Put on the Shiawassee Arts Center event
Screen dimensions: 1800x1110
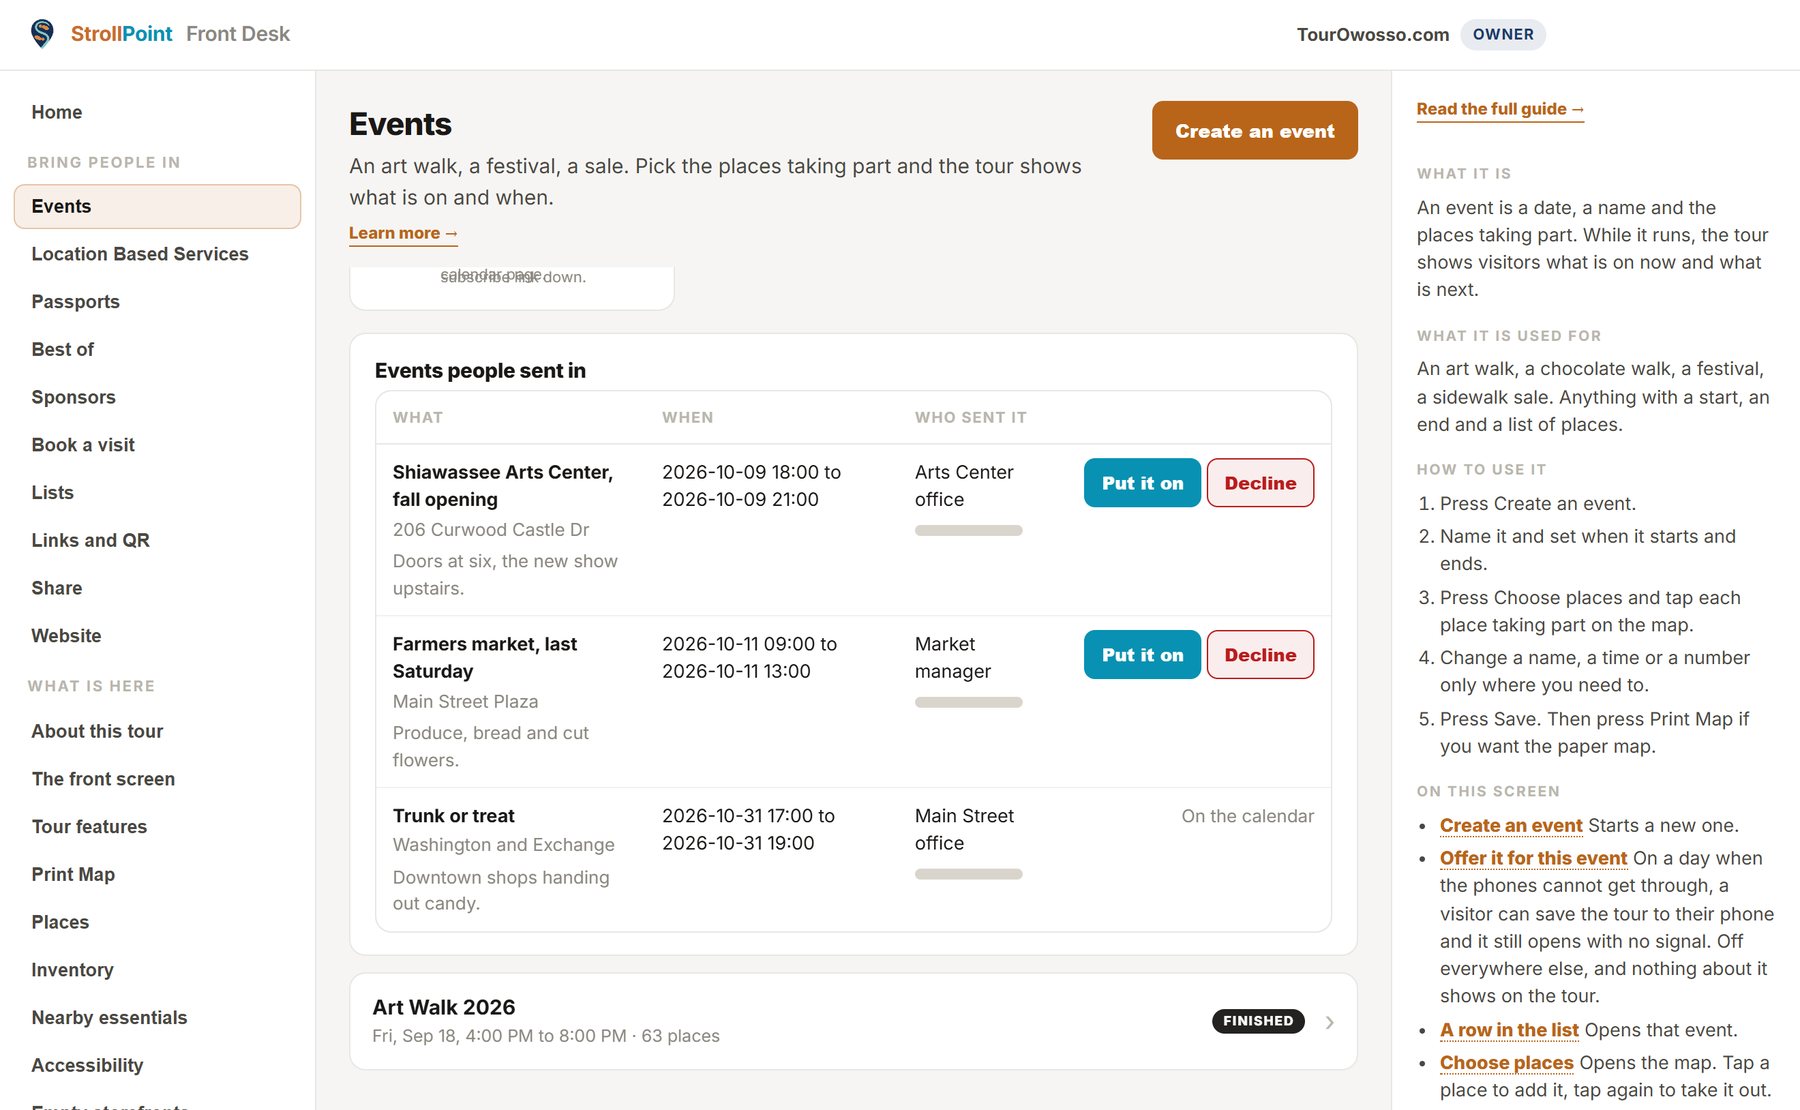pos(1142,483)
